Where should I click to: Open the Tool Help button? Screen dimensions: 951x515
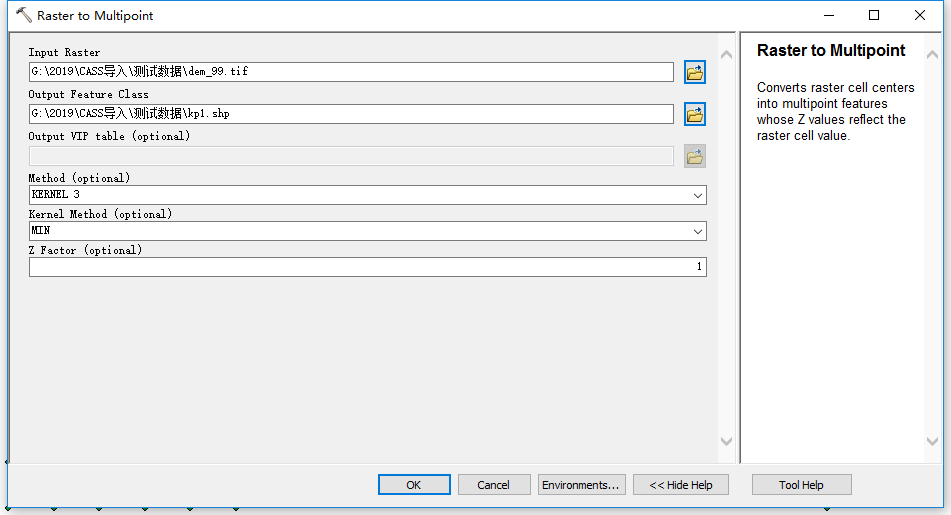tap(801, 485)
